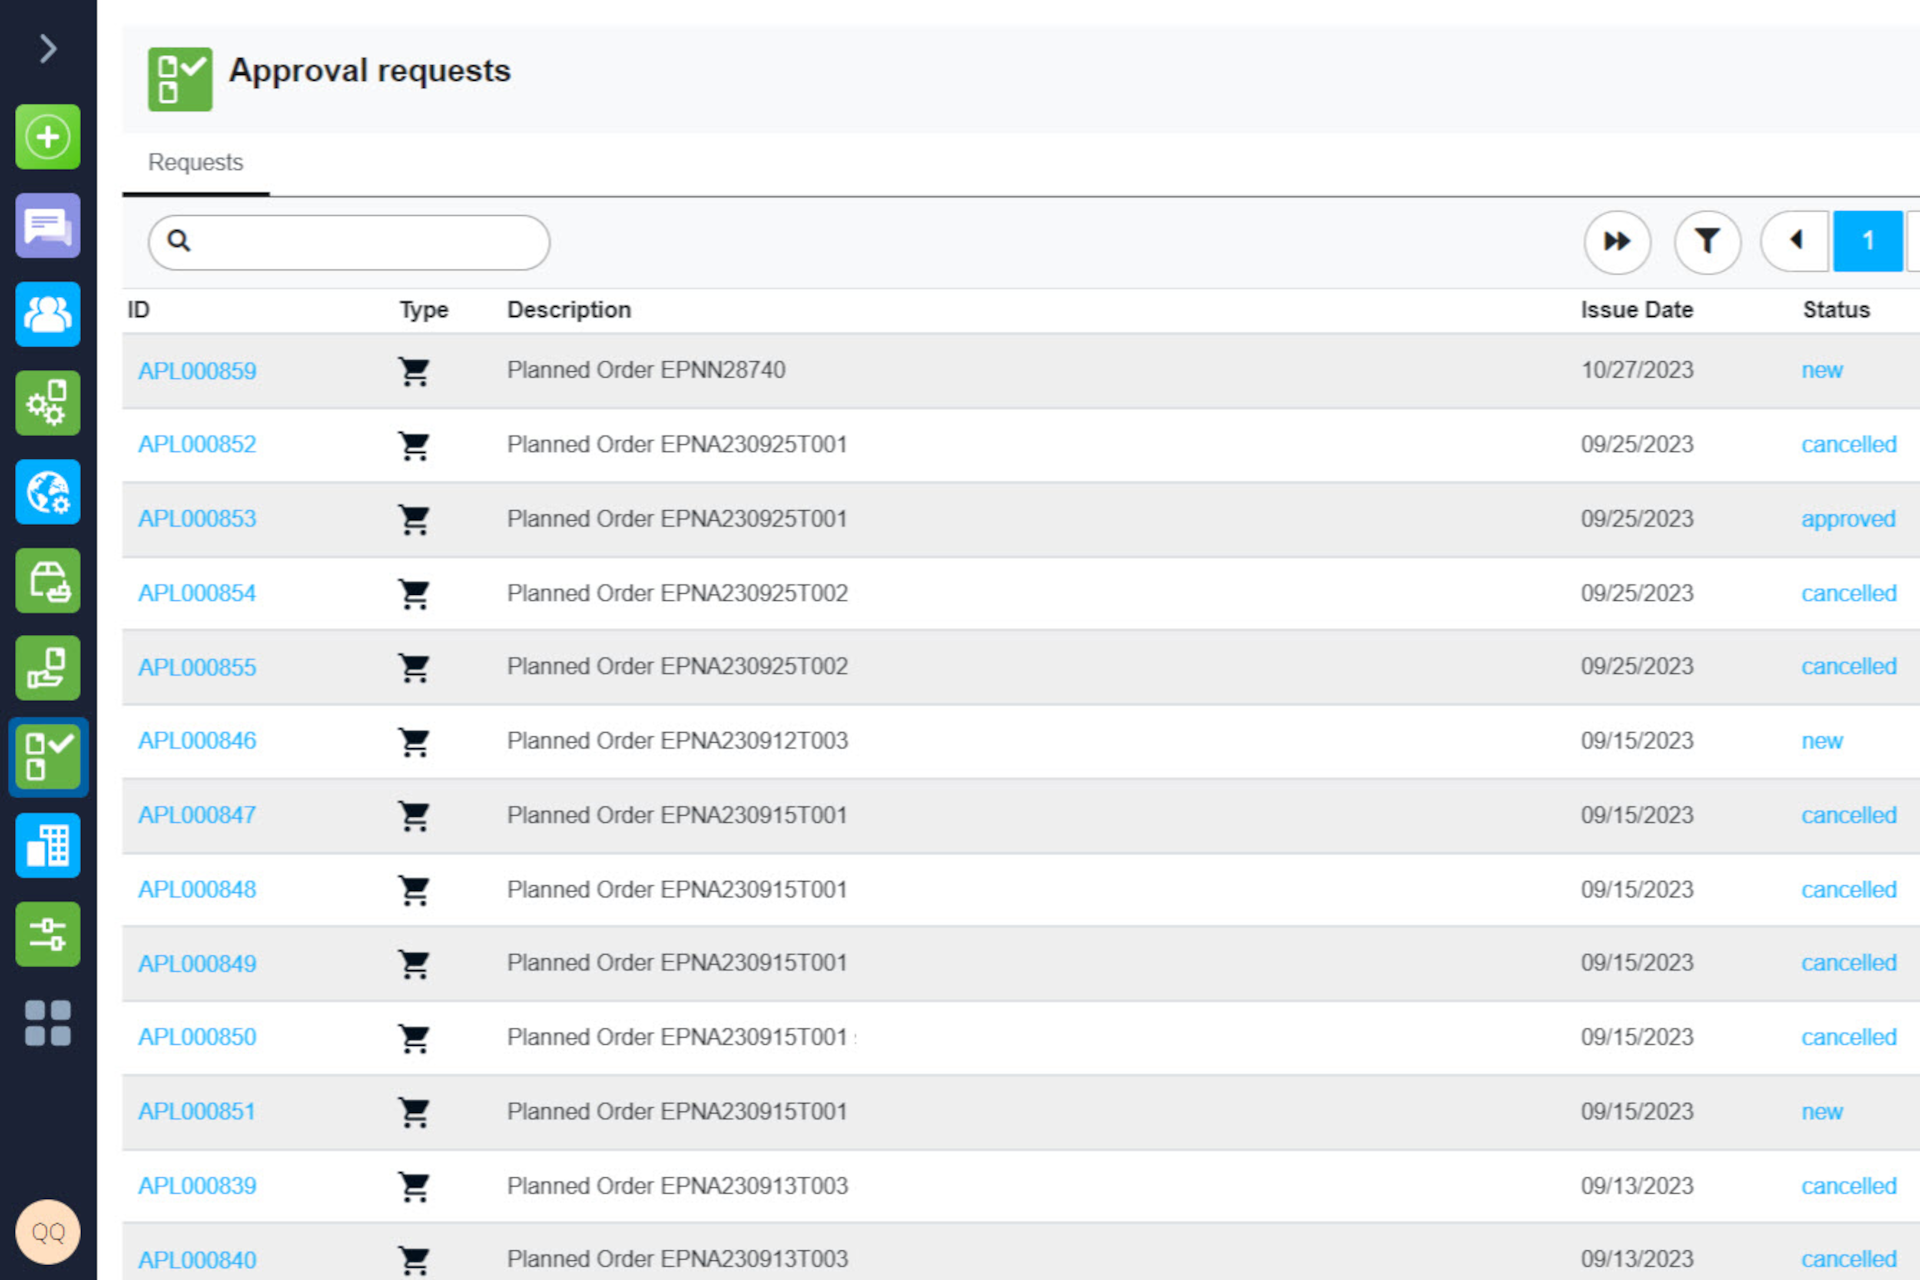Click inside the search field

pyautogui.click(x=348, y=241)
